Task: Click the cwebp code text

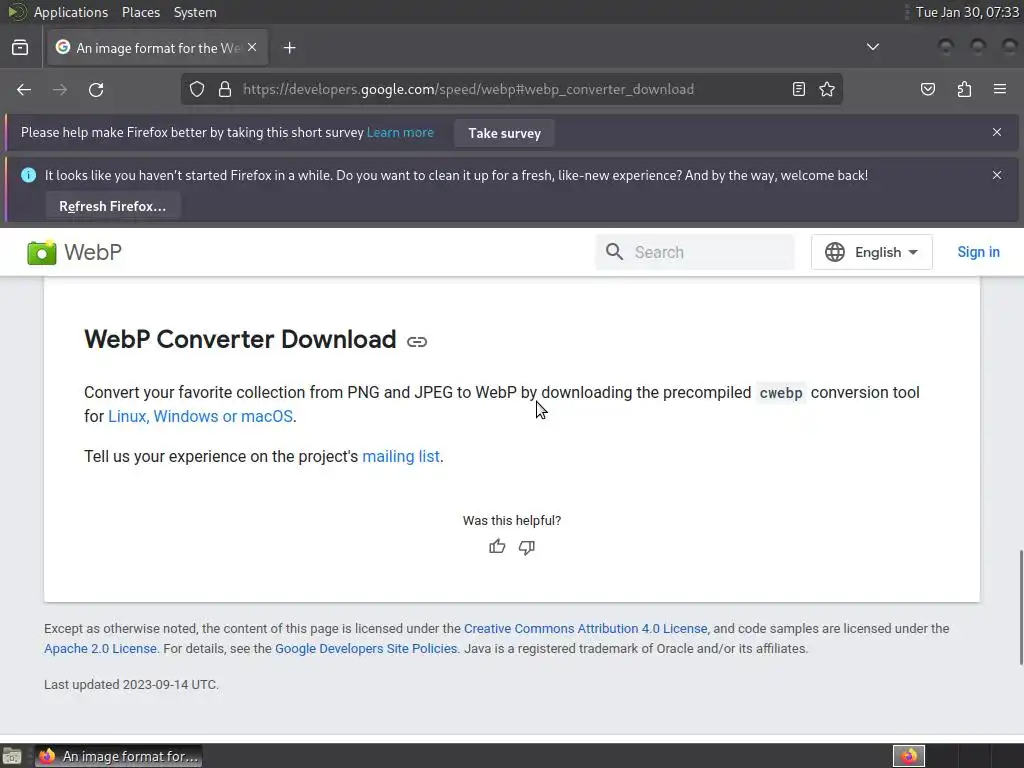Action: tap(780, 393)
